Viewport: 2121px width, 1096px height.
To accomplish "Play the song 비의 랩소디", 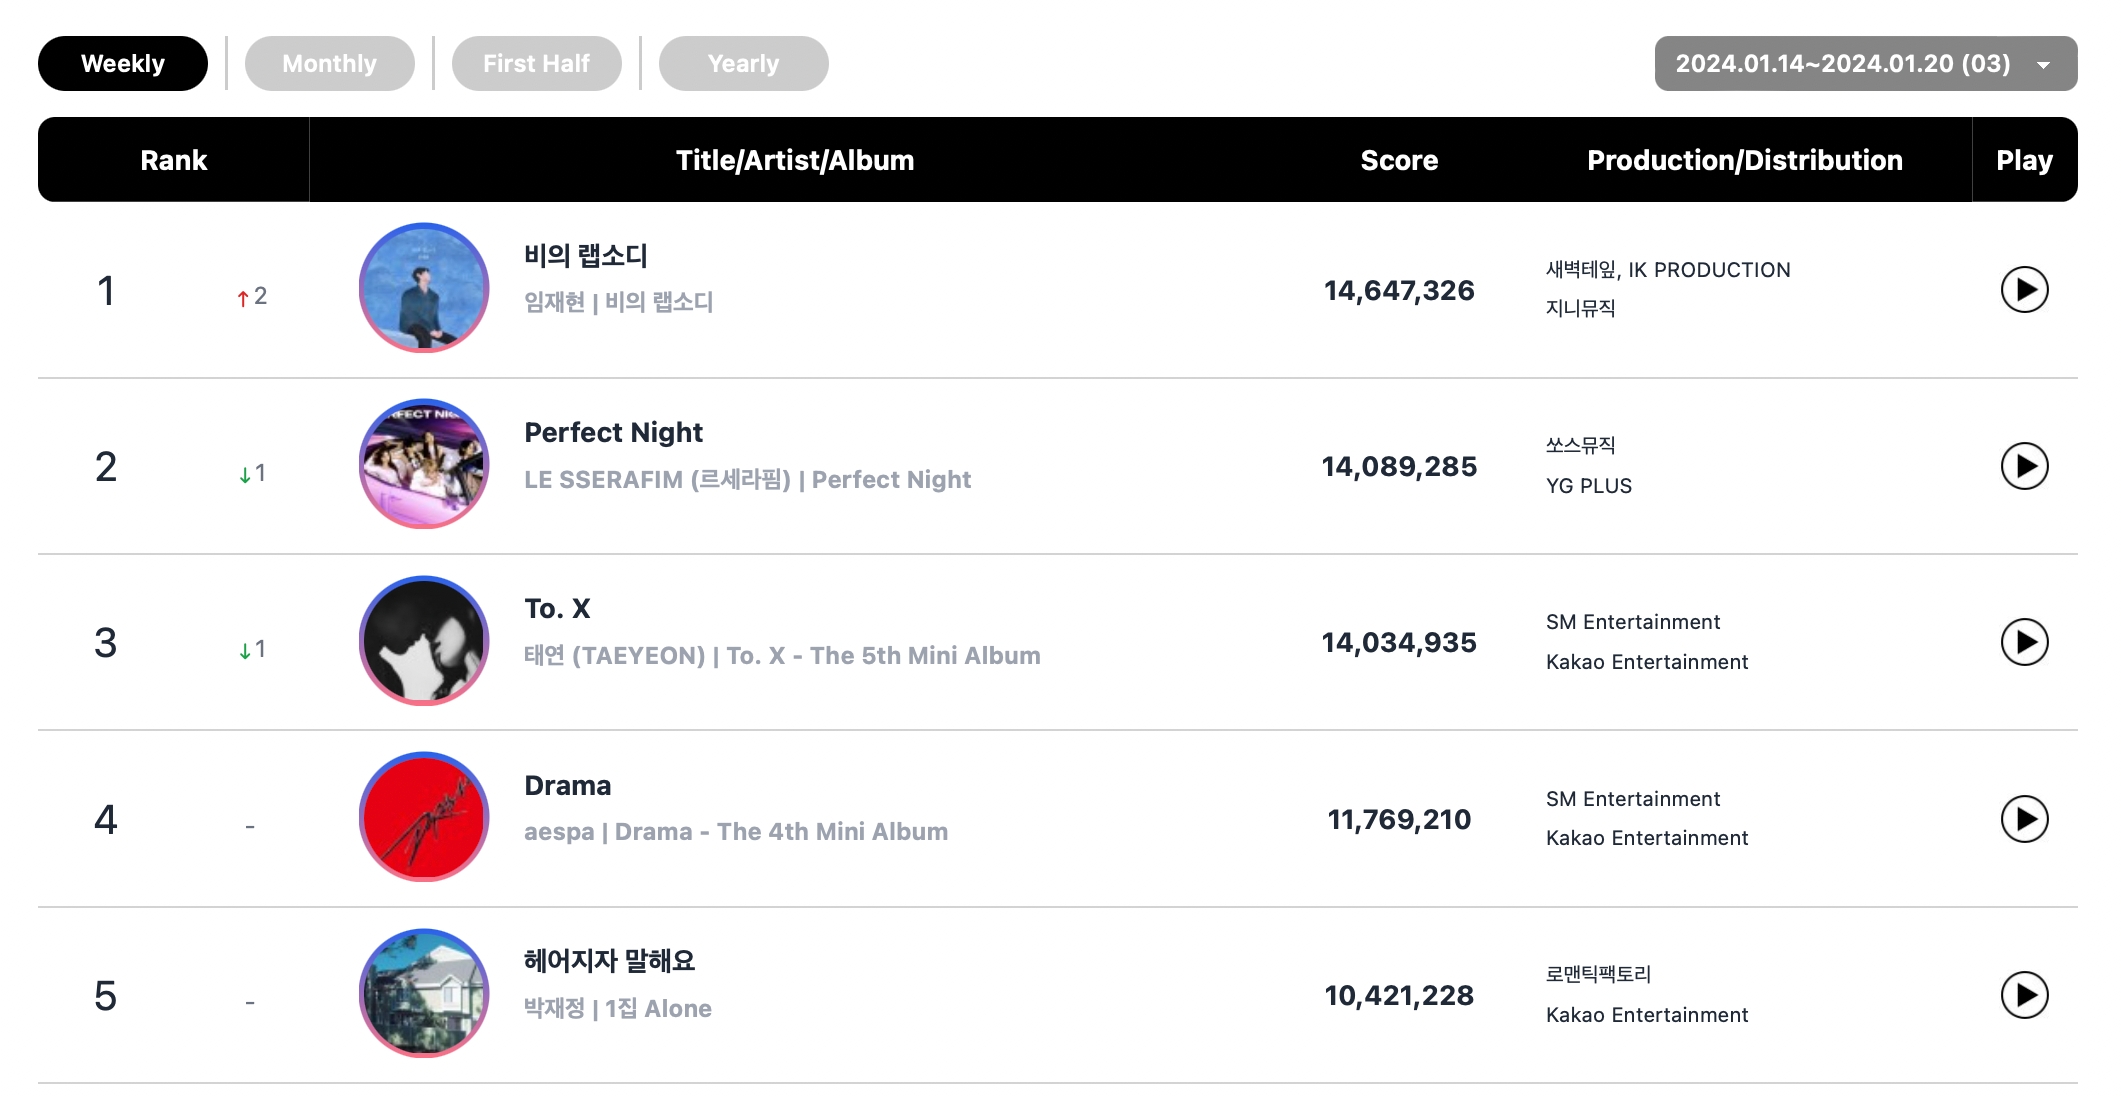I will pos(2023,290).
